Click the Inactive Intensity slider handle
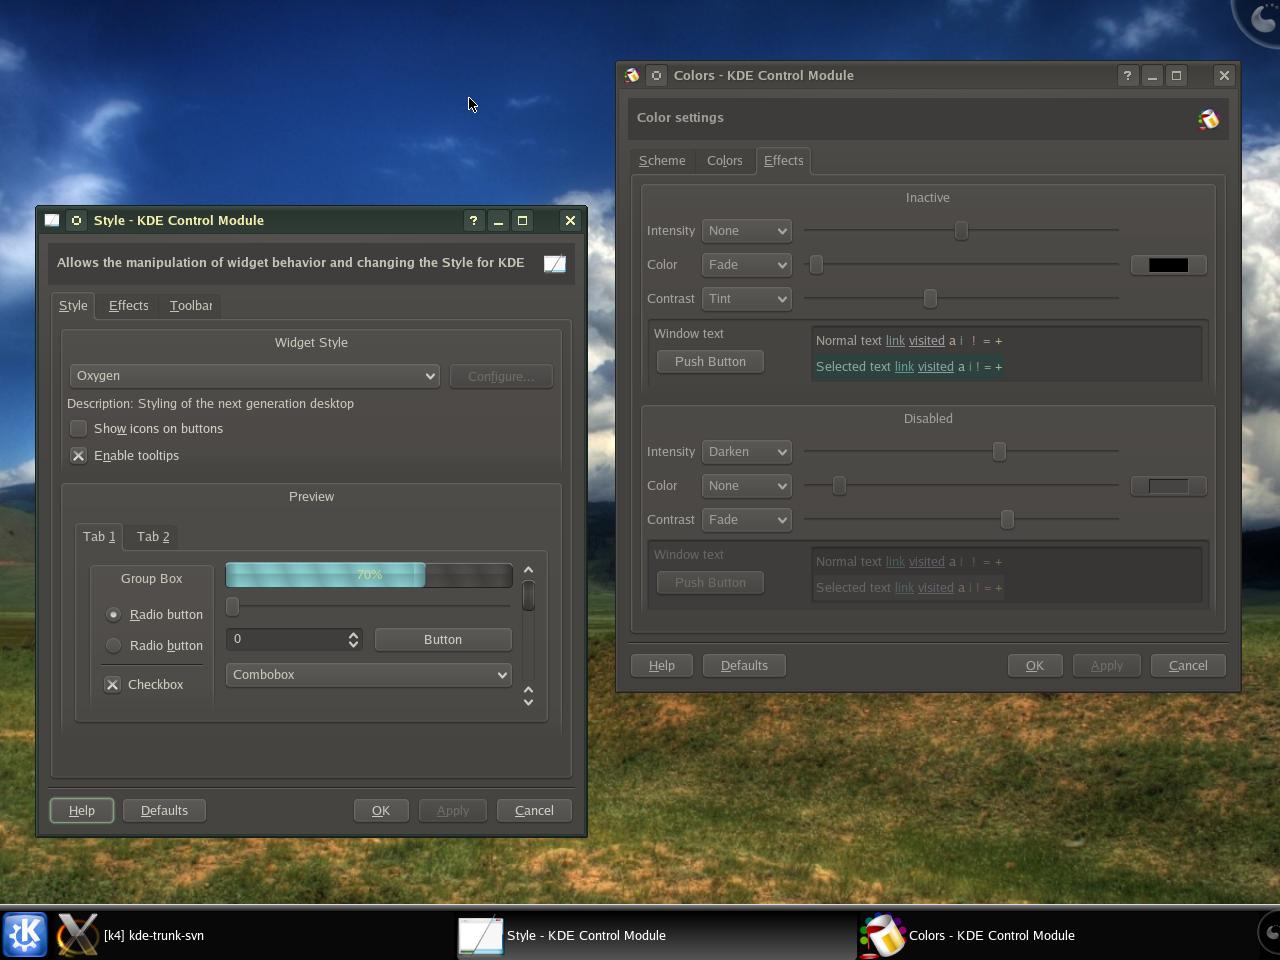 pyautogui.click(x=961, y=231)
